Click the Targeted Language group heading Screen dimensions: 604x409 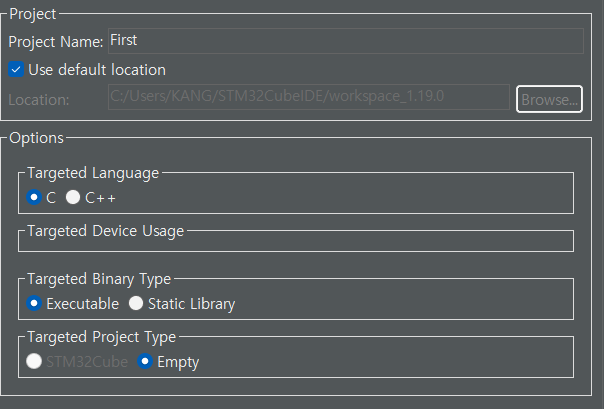pyautogui.click(x=93, y=173)
